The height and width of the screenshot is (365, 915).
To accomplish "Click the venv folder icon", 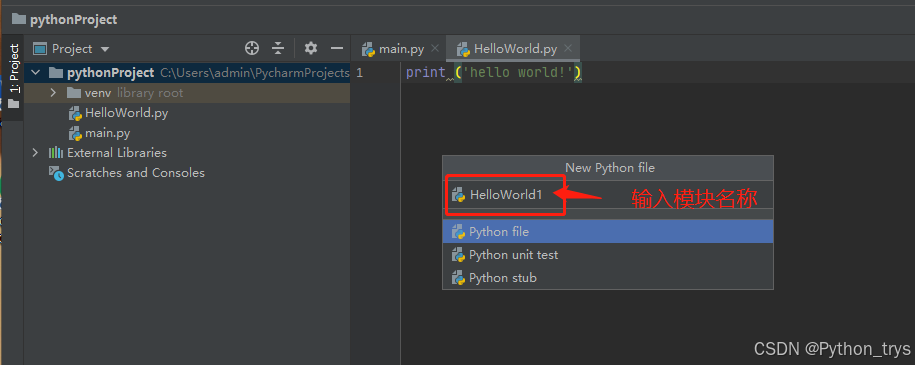I will [74, 93].
